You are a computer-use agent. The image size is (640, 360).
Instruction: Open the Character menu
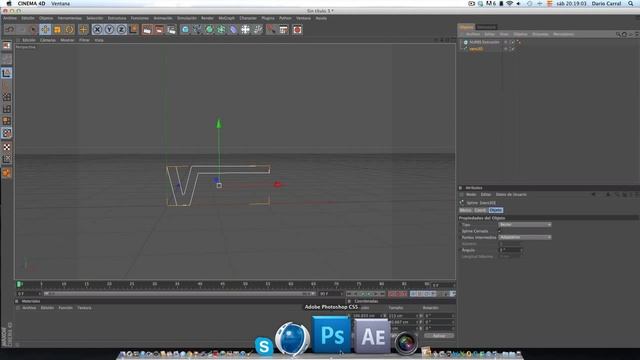coord(248,18)
